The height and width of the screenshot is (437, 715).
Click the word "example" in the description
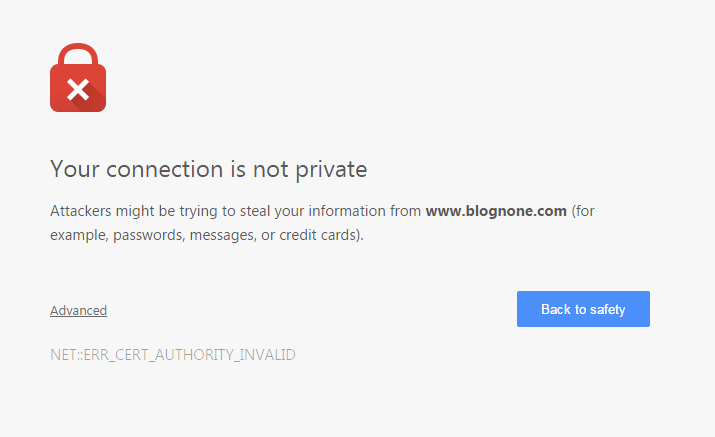click(78, 236)
